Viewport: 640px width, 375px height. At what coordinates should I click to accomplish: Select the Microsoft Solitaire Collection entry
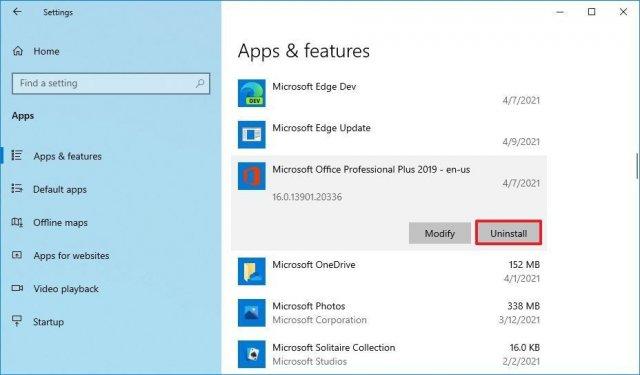[x=389, y=354]
